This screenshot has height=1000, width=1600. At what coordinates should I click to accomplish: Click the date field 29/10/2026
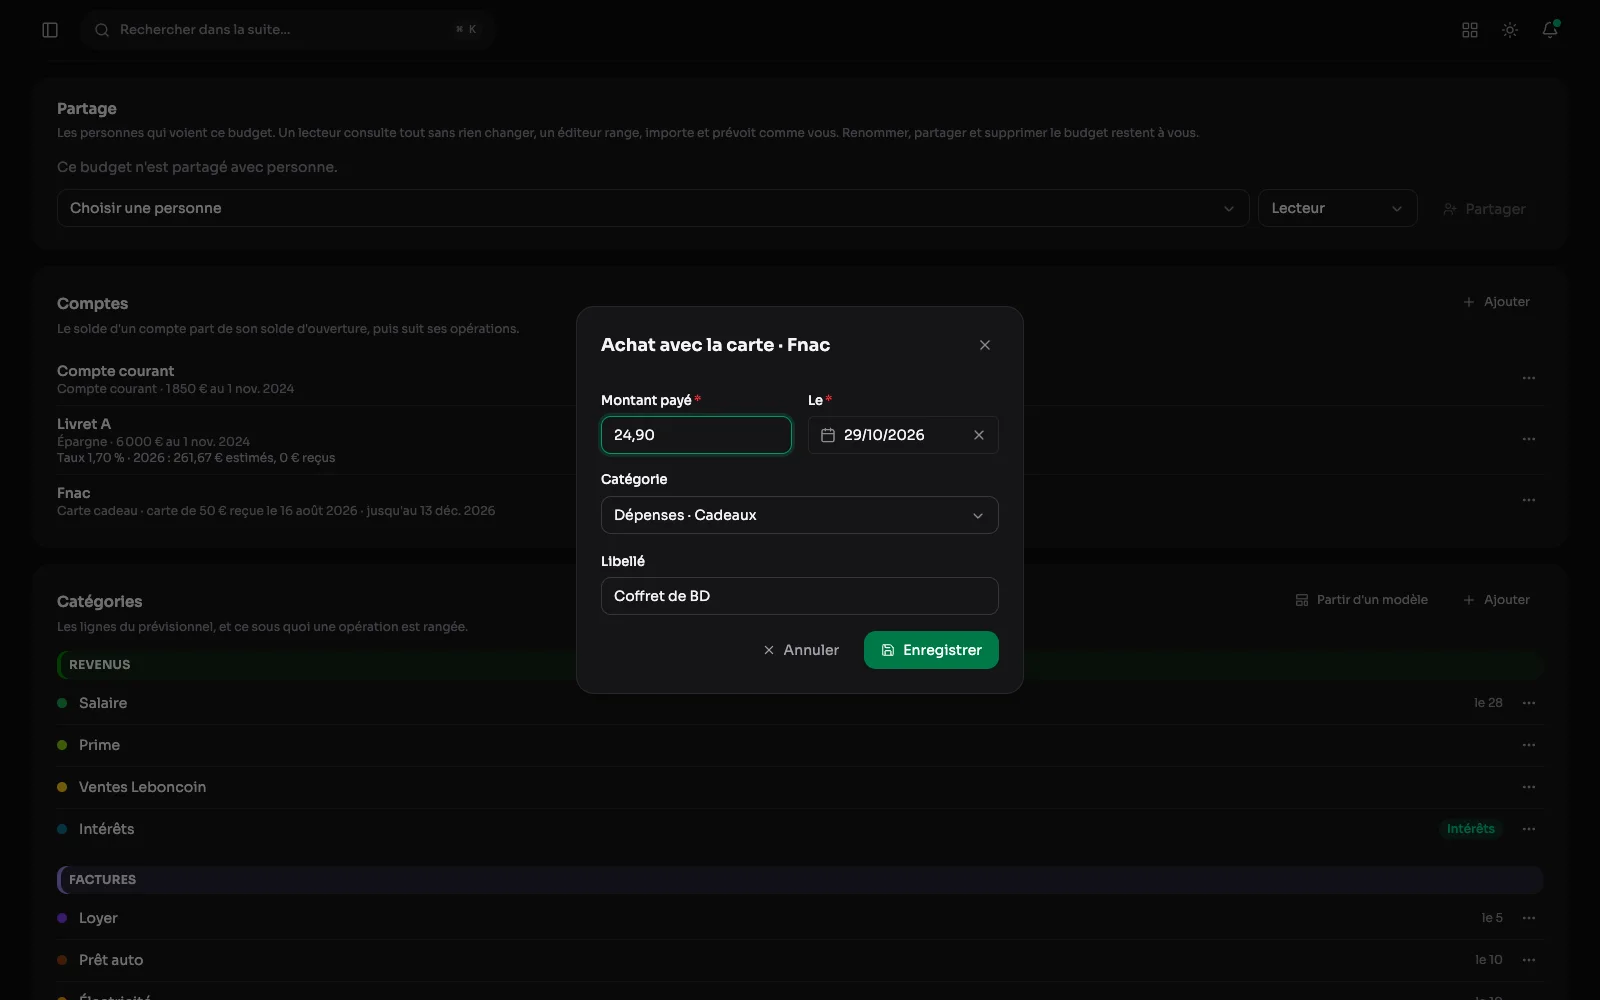[x=903, y=435]
